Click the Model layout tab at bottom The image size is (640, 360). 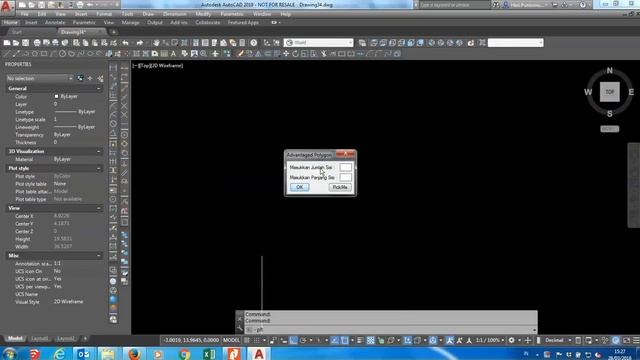pyautogui.click(x=15, y=338)
